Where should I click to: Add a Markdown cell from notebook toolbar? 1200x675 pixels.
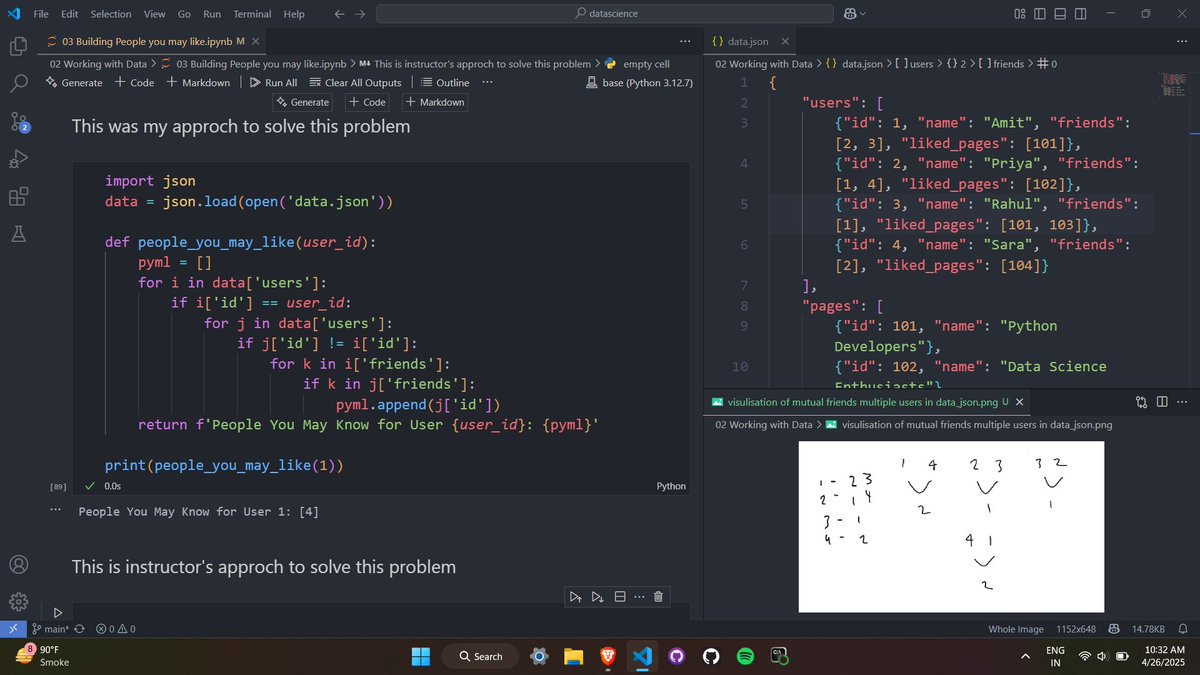click(199, 83)
